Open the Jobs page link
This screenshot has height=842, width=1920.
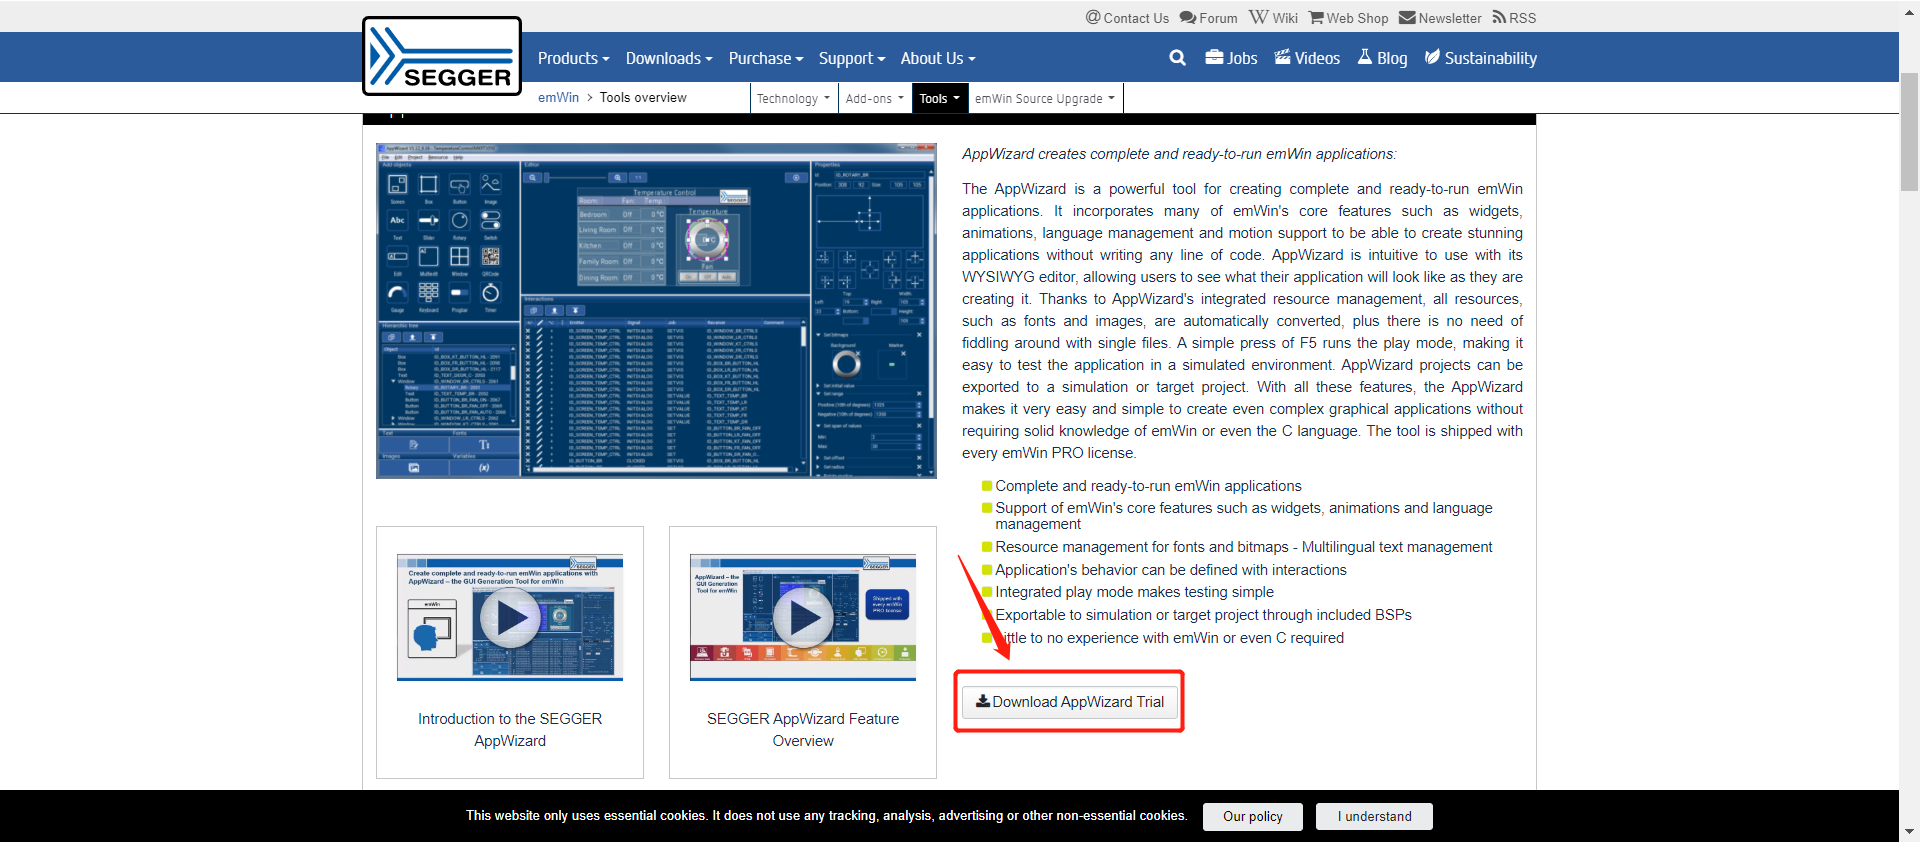[1231, 58]
